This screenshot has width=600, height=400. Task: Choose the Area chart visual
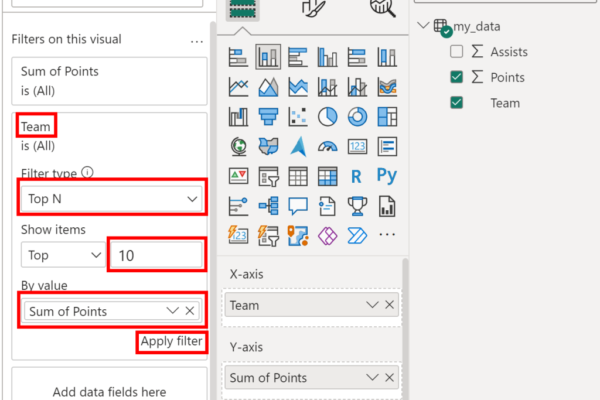click(268, 87)
